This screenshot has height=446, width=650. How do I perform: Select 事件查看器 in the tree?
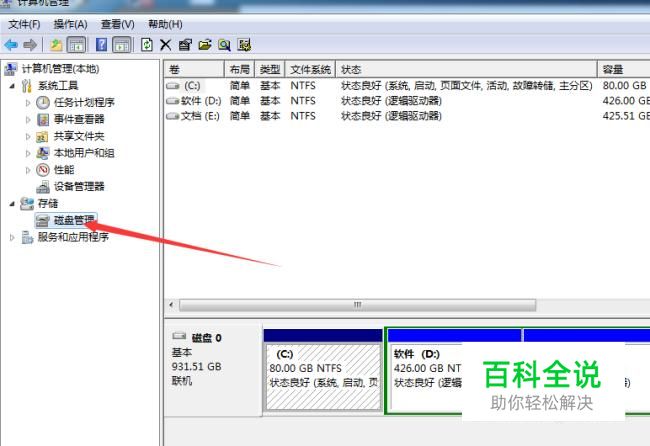(79, 119)
